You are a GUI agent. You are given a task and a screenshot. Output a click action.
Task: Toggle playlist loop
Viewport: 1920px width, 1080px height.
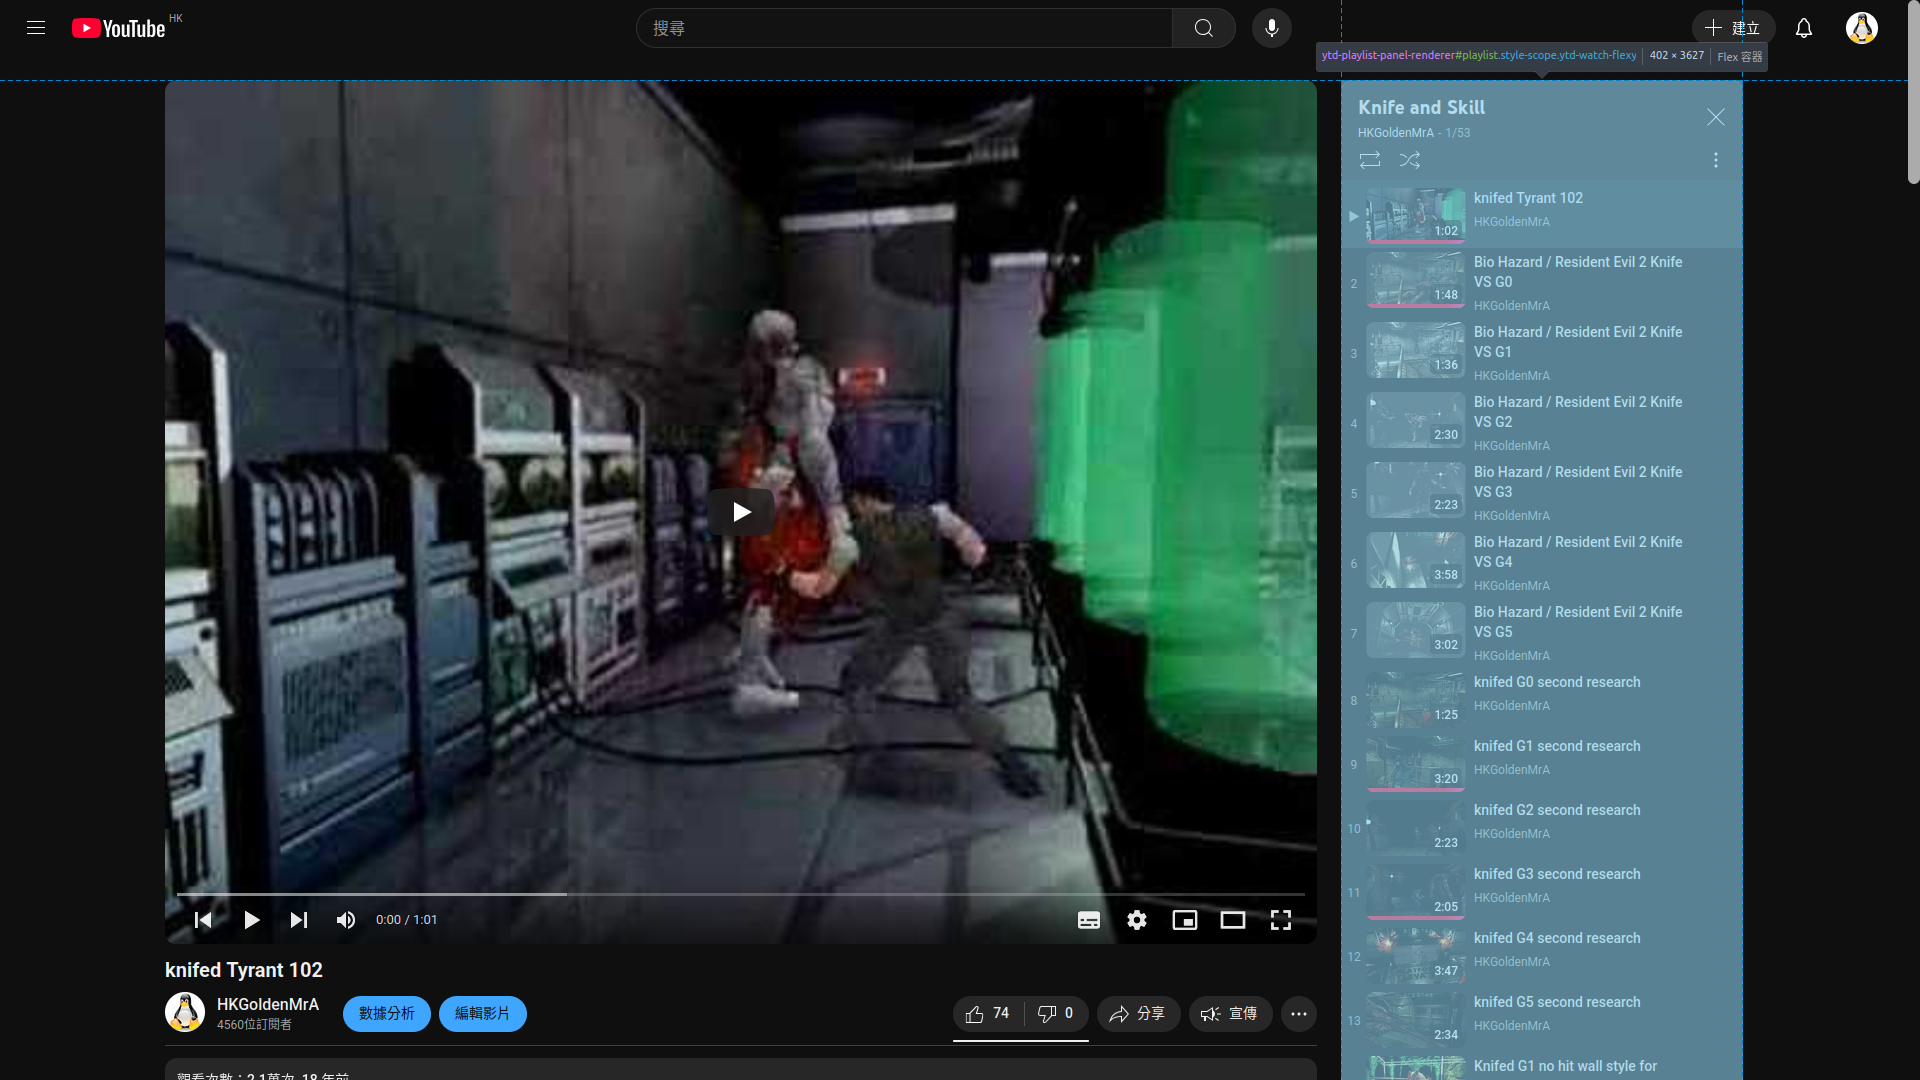click(1370, 160)
